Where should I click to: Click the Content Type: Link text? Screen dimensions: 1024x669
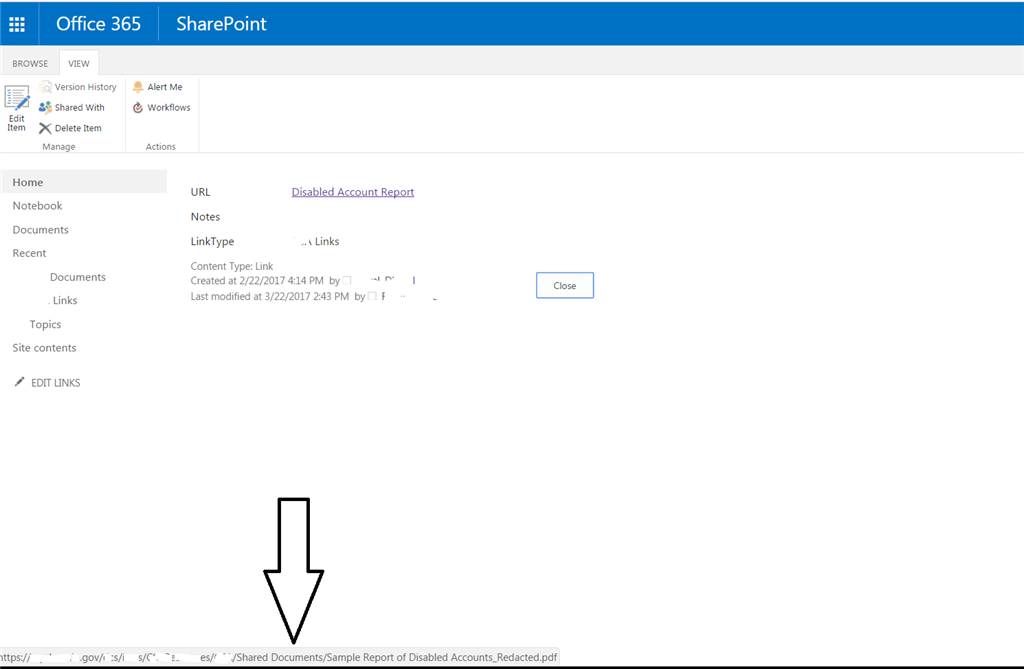pos(232,266)
